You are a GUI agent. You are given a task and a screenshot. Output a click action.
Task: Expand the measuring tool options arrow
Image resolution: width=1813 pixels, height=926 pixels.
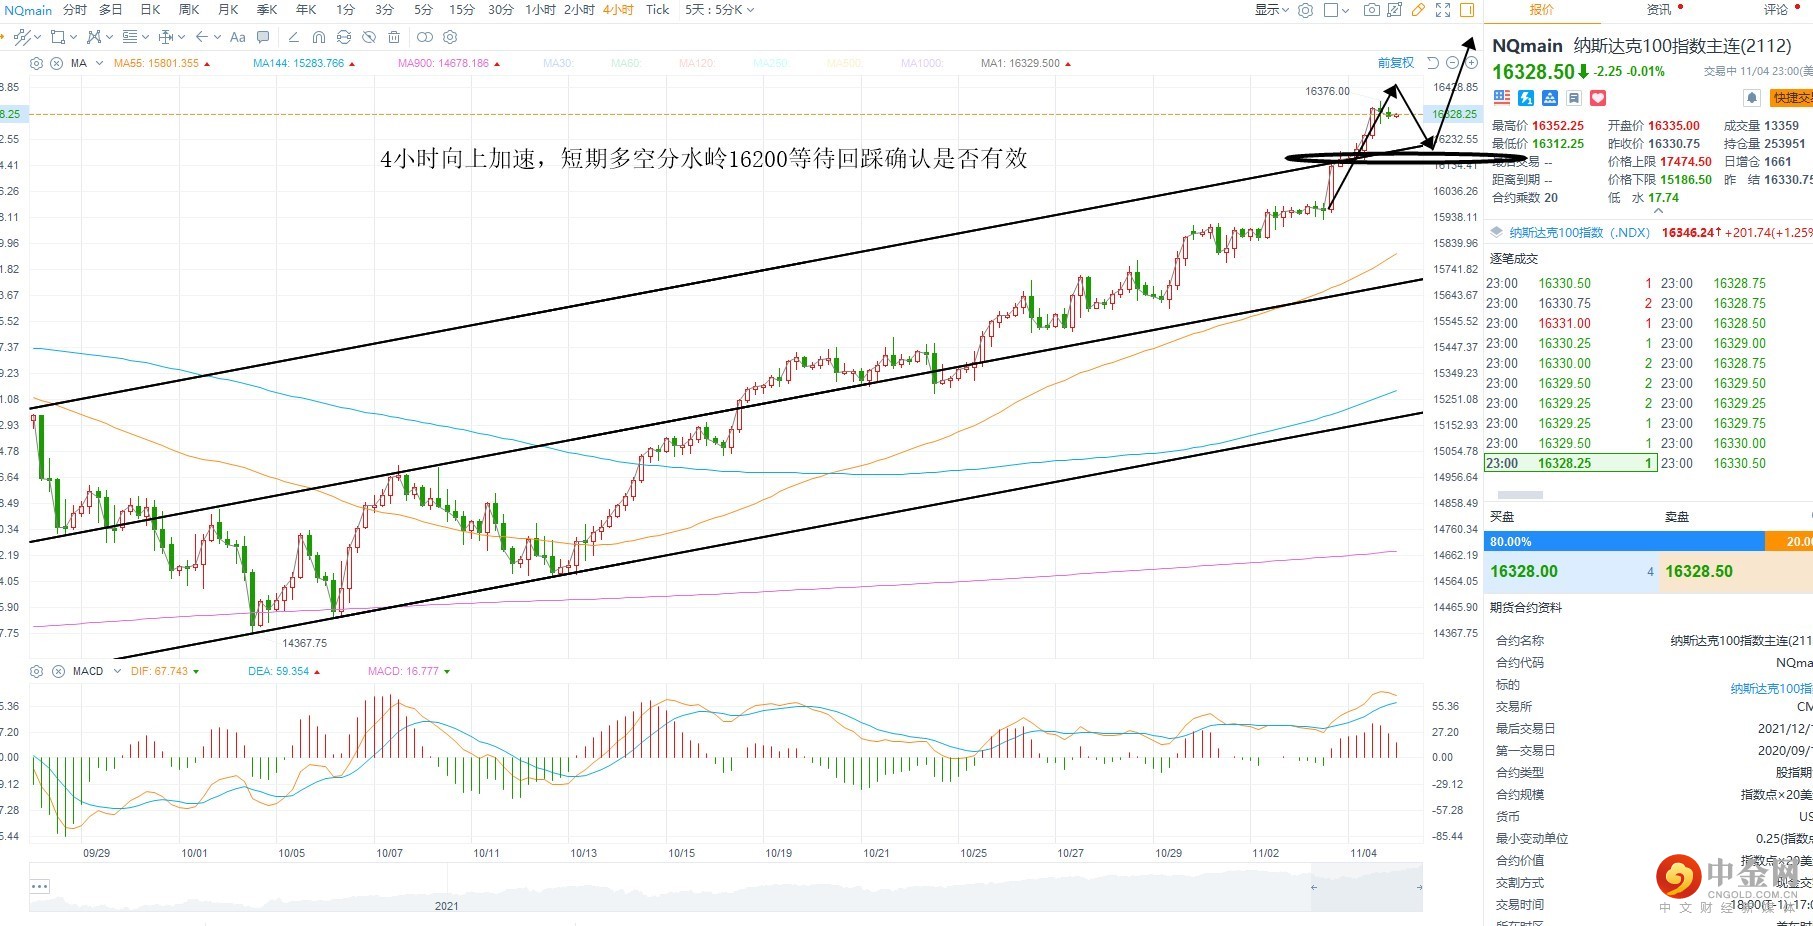(181, 37)
